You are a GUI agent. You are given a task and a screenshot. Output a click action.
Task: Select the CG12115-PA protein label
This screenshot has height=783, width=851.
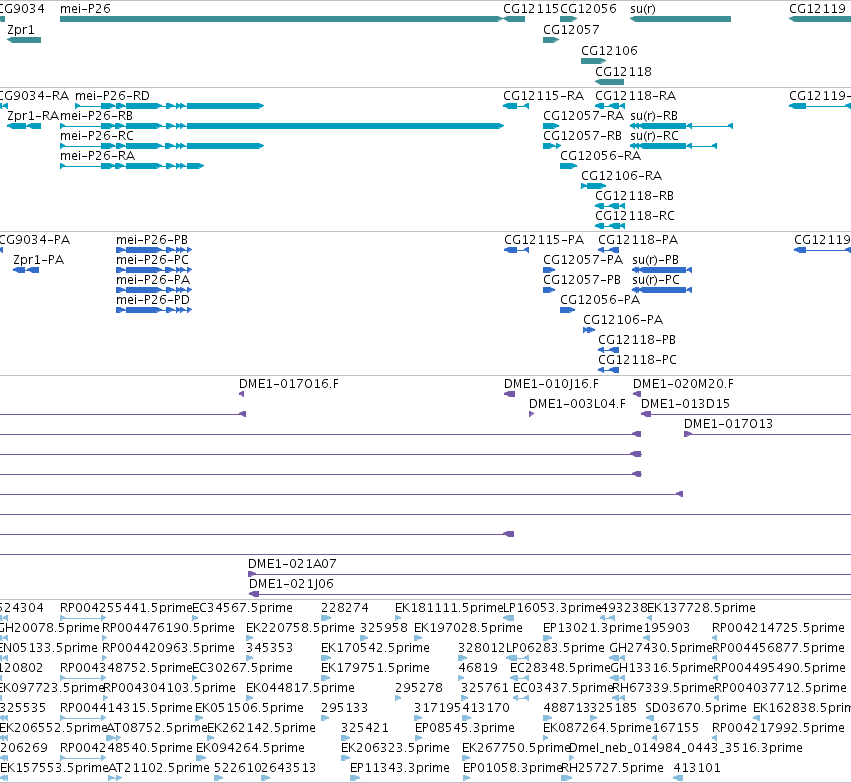(544, 240)
